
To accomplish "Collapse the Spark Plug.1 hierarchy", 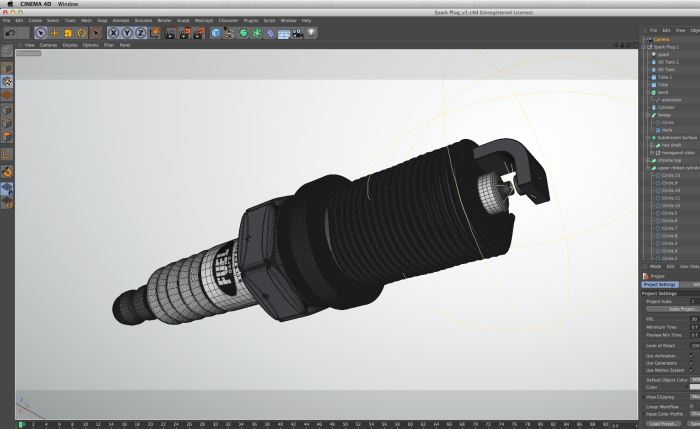I will [643, 47].
